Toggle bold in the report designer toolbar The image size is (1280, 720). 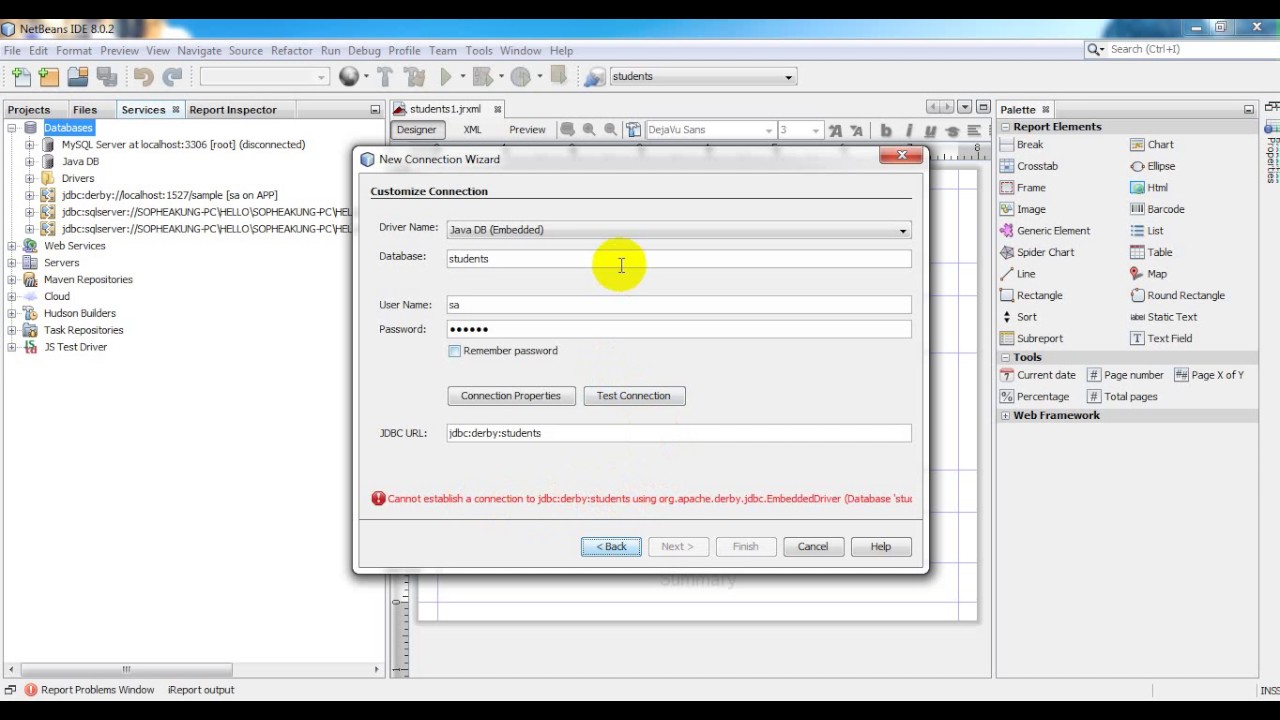pyautogui.click(x=886, y=130)
